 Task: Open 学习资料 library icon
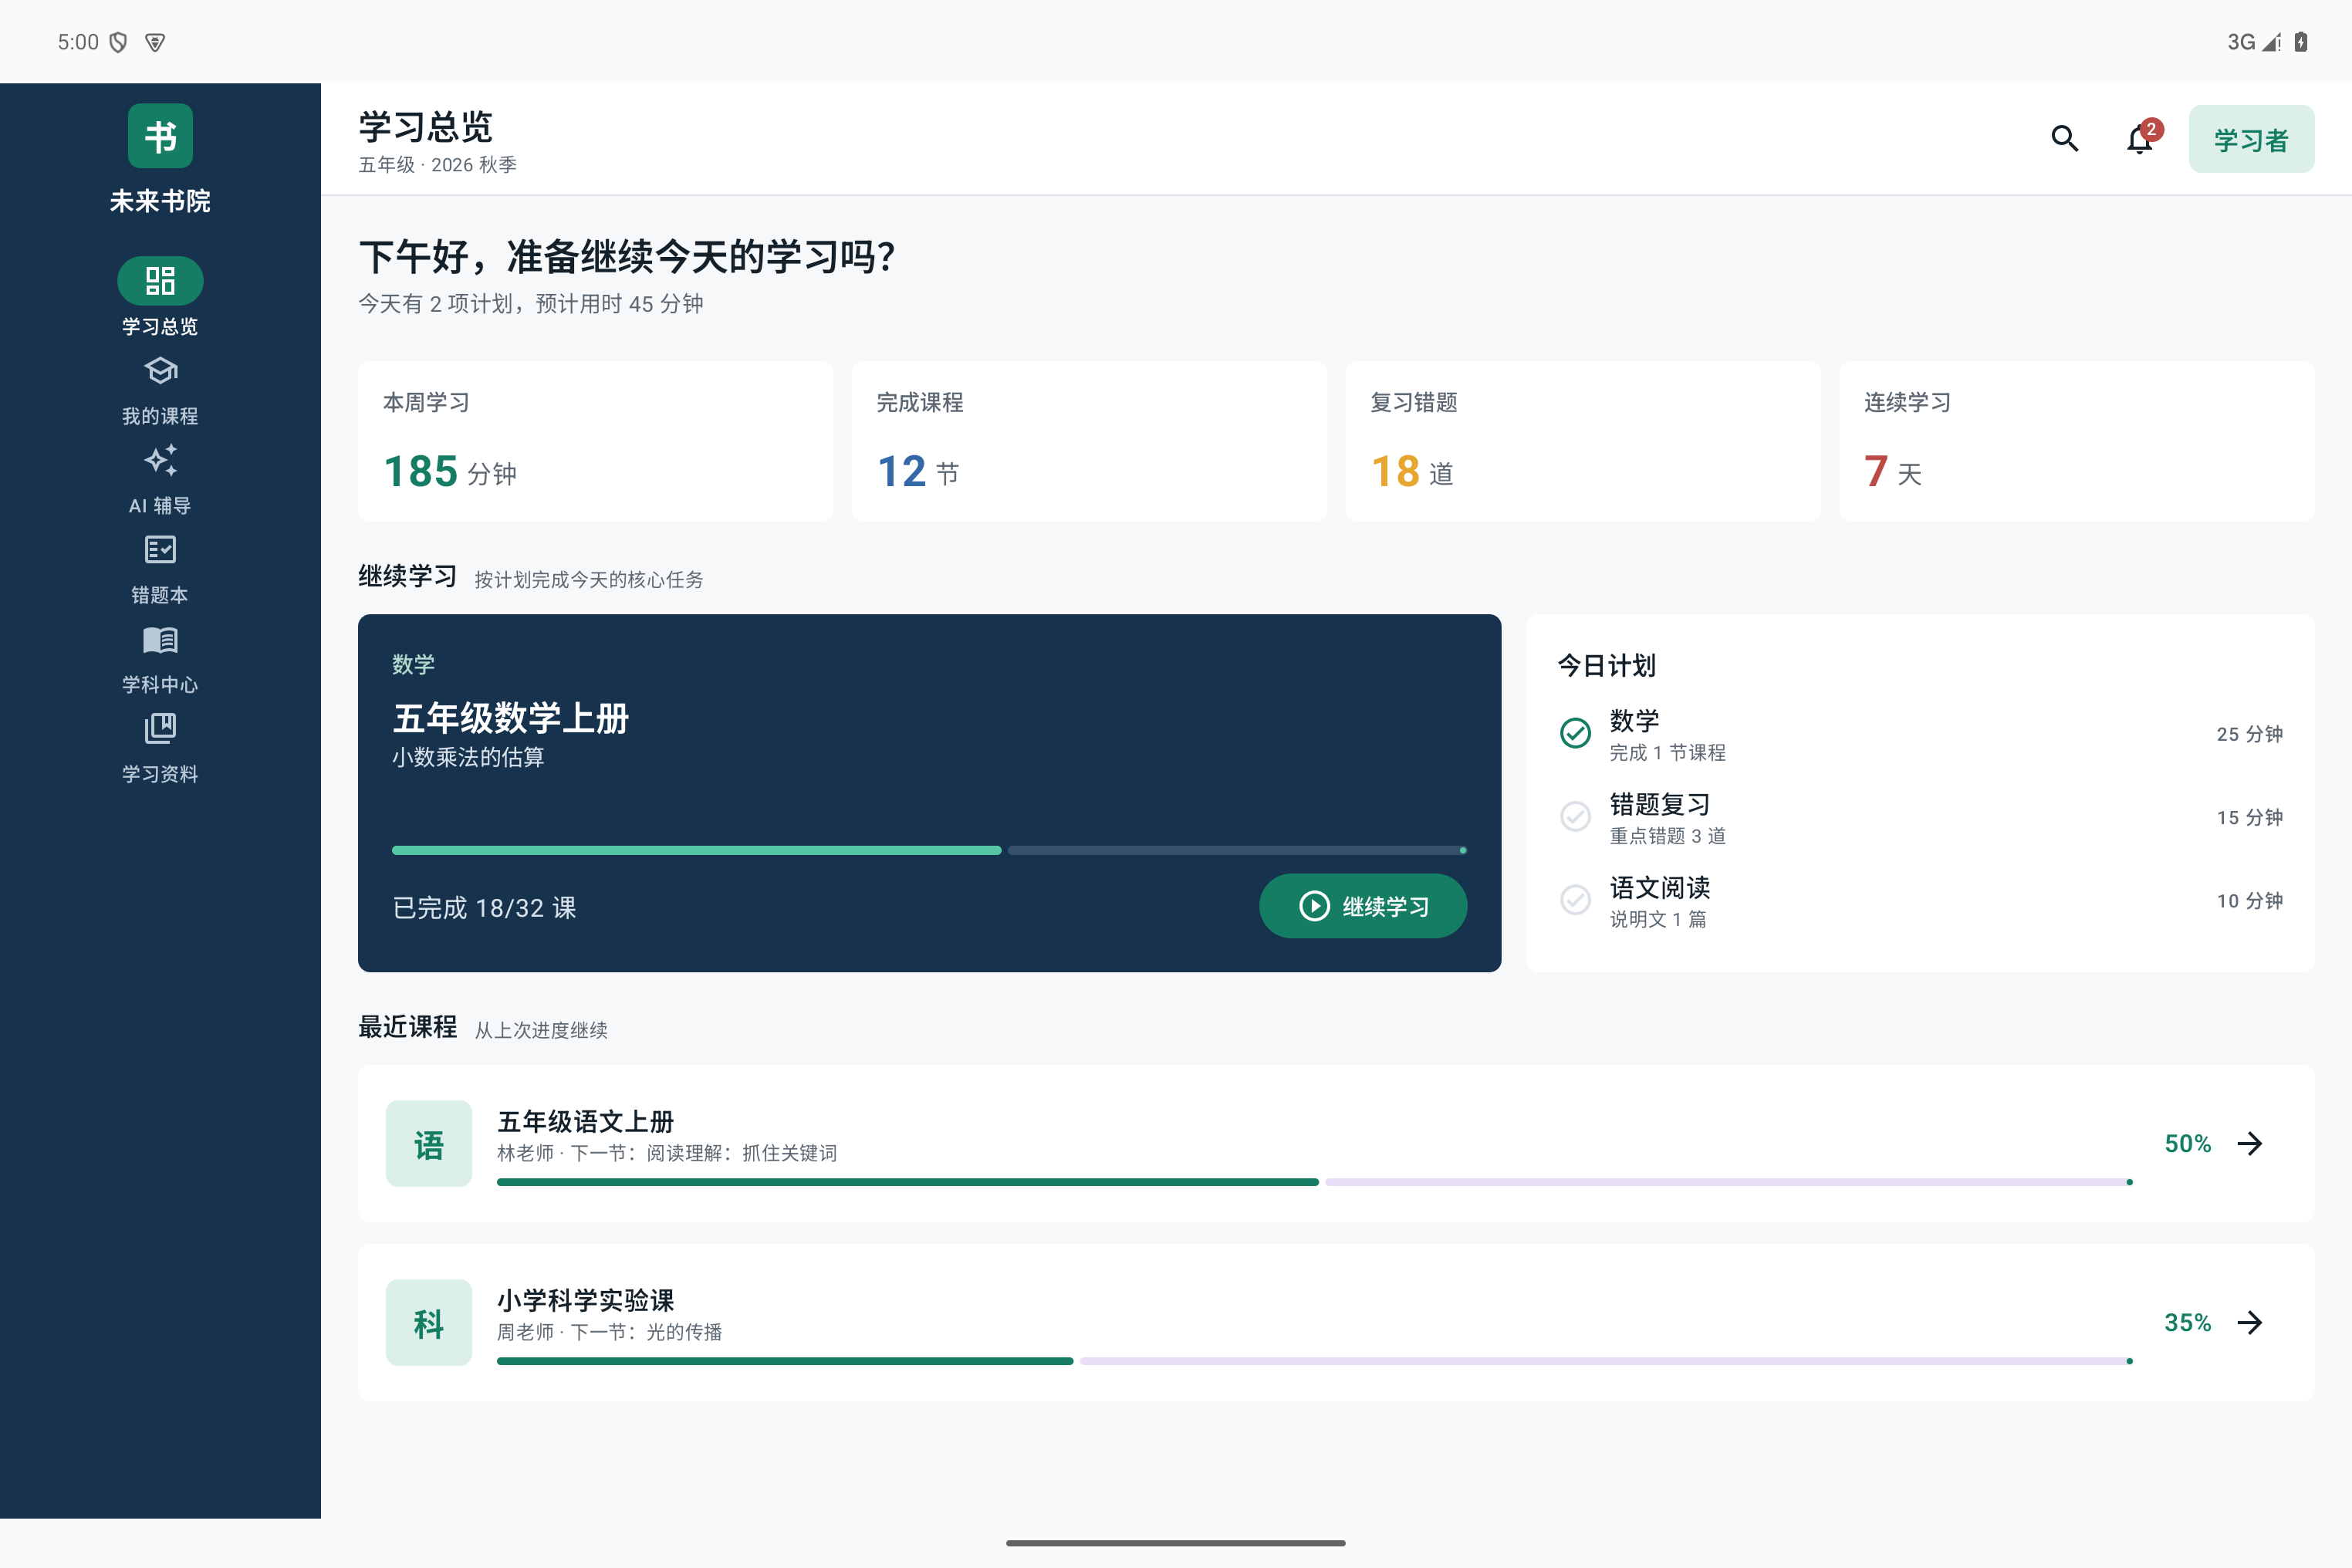(x=160, y=728)
